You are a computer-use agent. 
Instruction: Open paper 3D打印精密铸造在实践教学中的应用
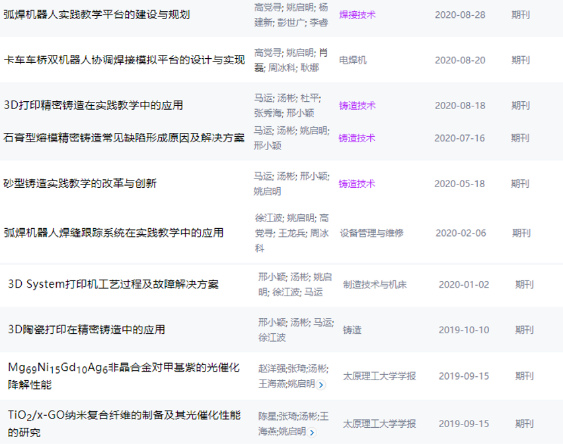pos(93,105)
